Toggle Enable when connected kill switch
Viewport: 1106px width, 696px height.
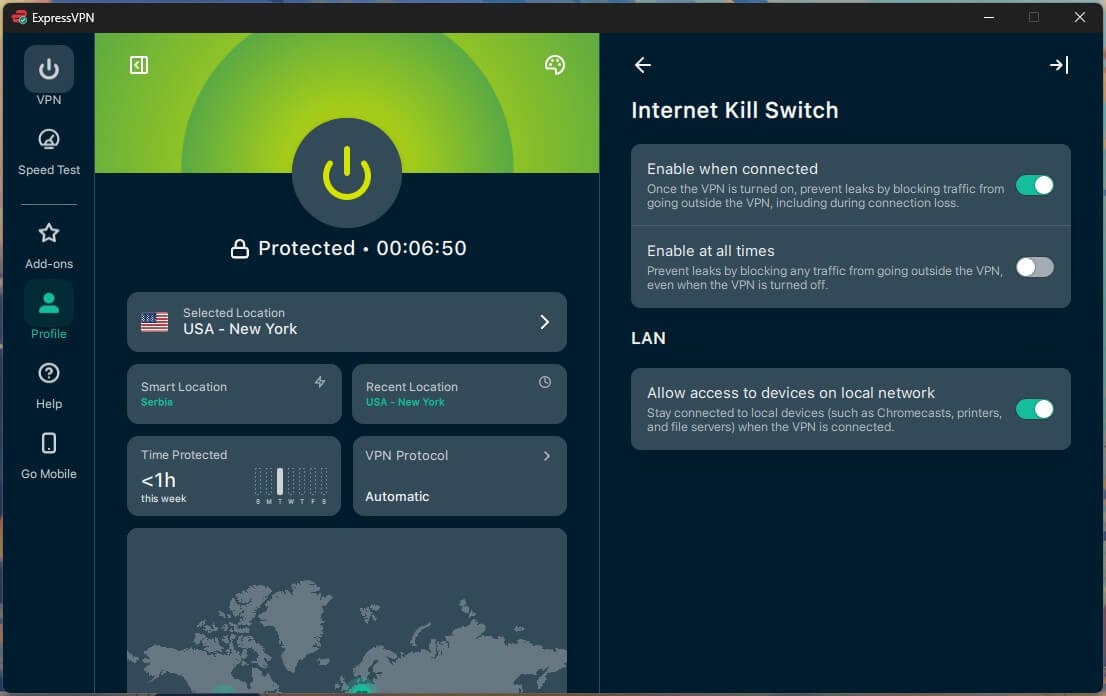point(1034,185)
